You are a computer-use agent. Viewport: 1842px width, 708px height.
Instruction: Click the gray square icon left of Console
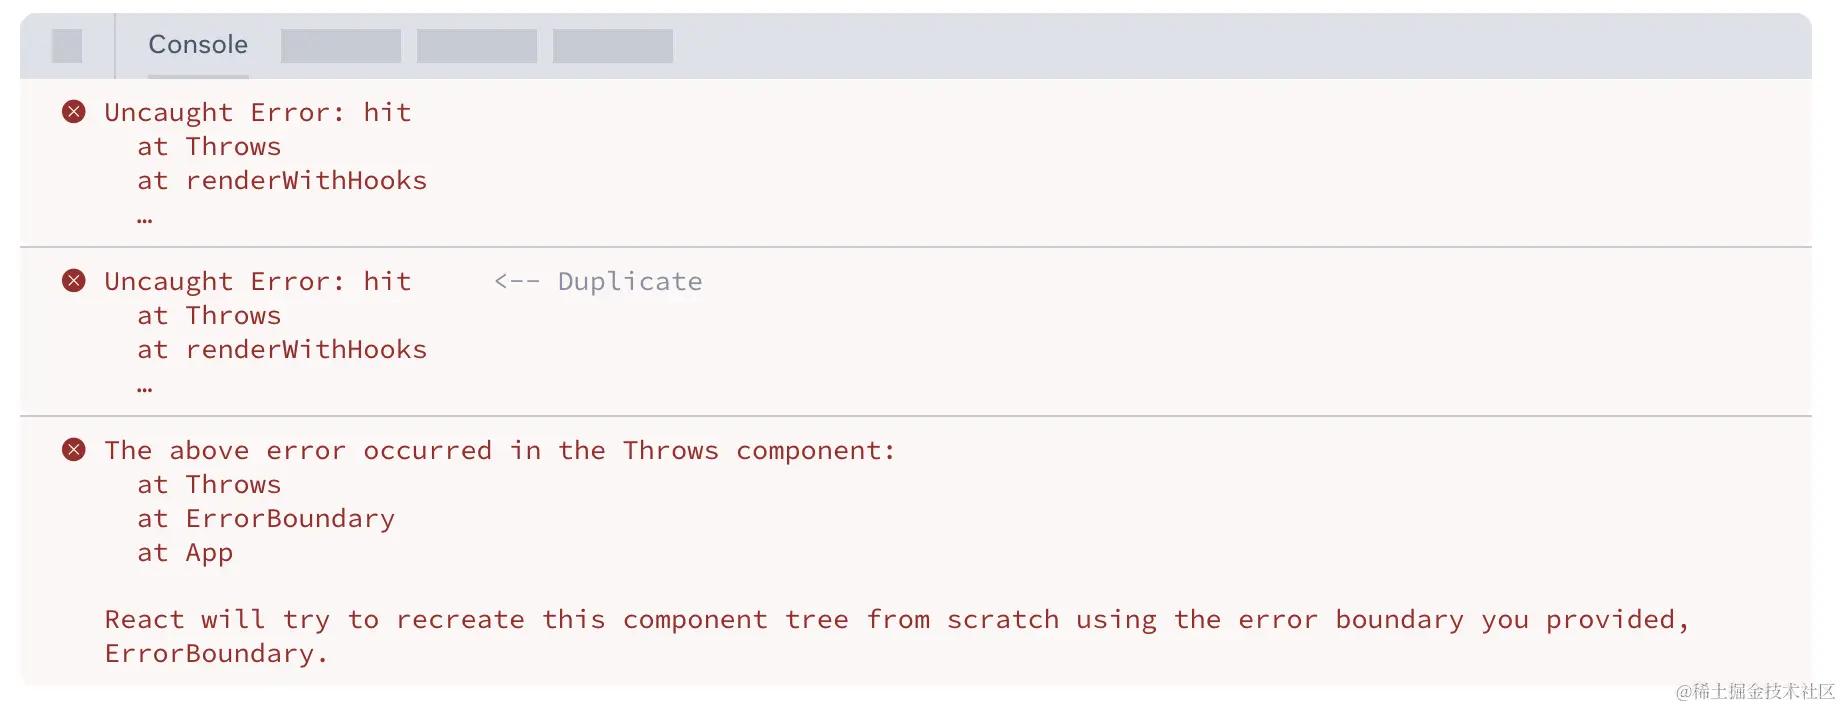(67, 46)
